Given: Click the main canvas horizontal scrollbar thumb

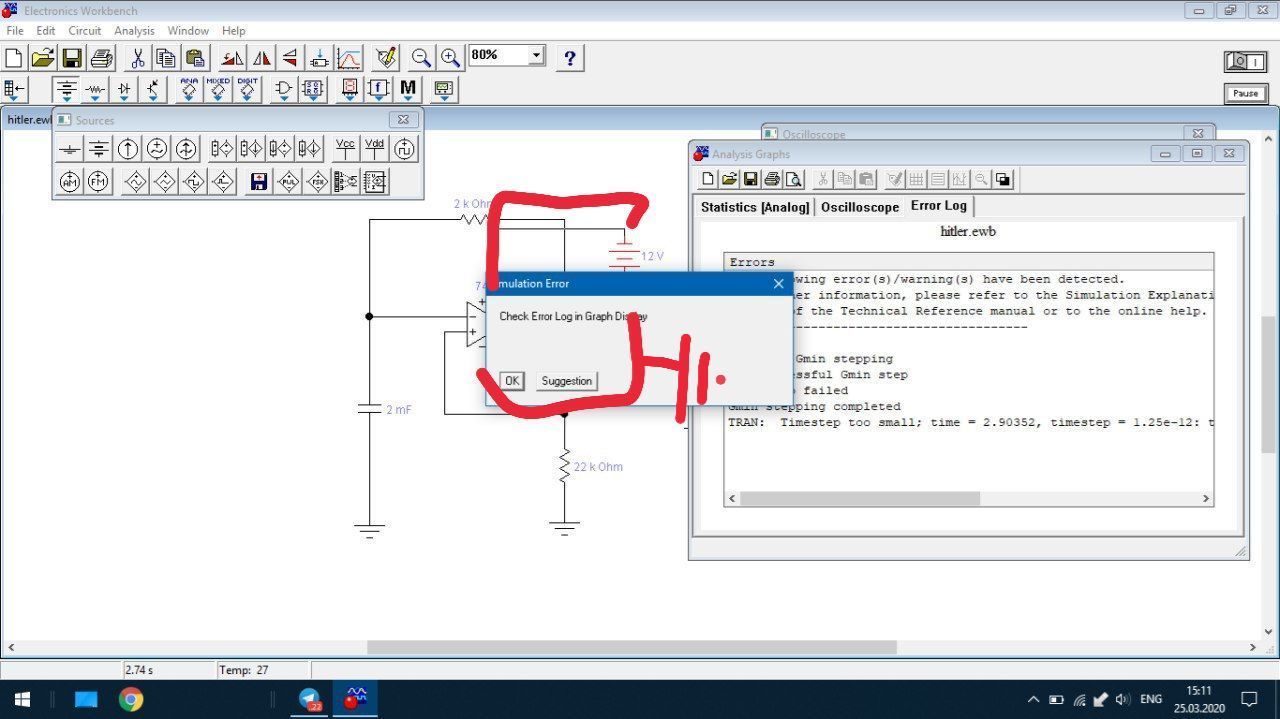Looking at the screenshot, I should tap(631, 648).
